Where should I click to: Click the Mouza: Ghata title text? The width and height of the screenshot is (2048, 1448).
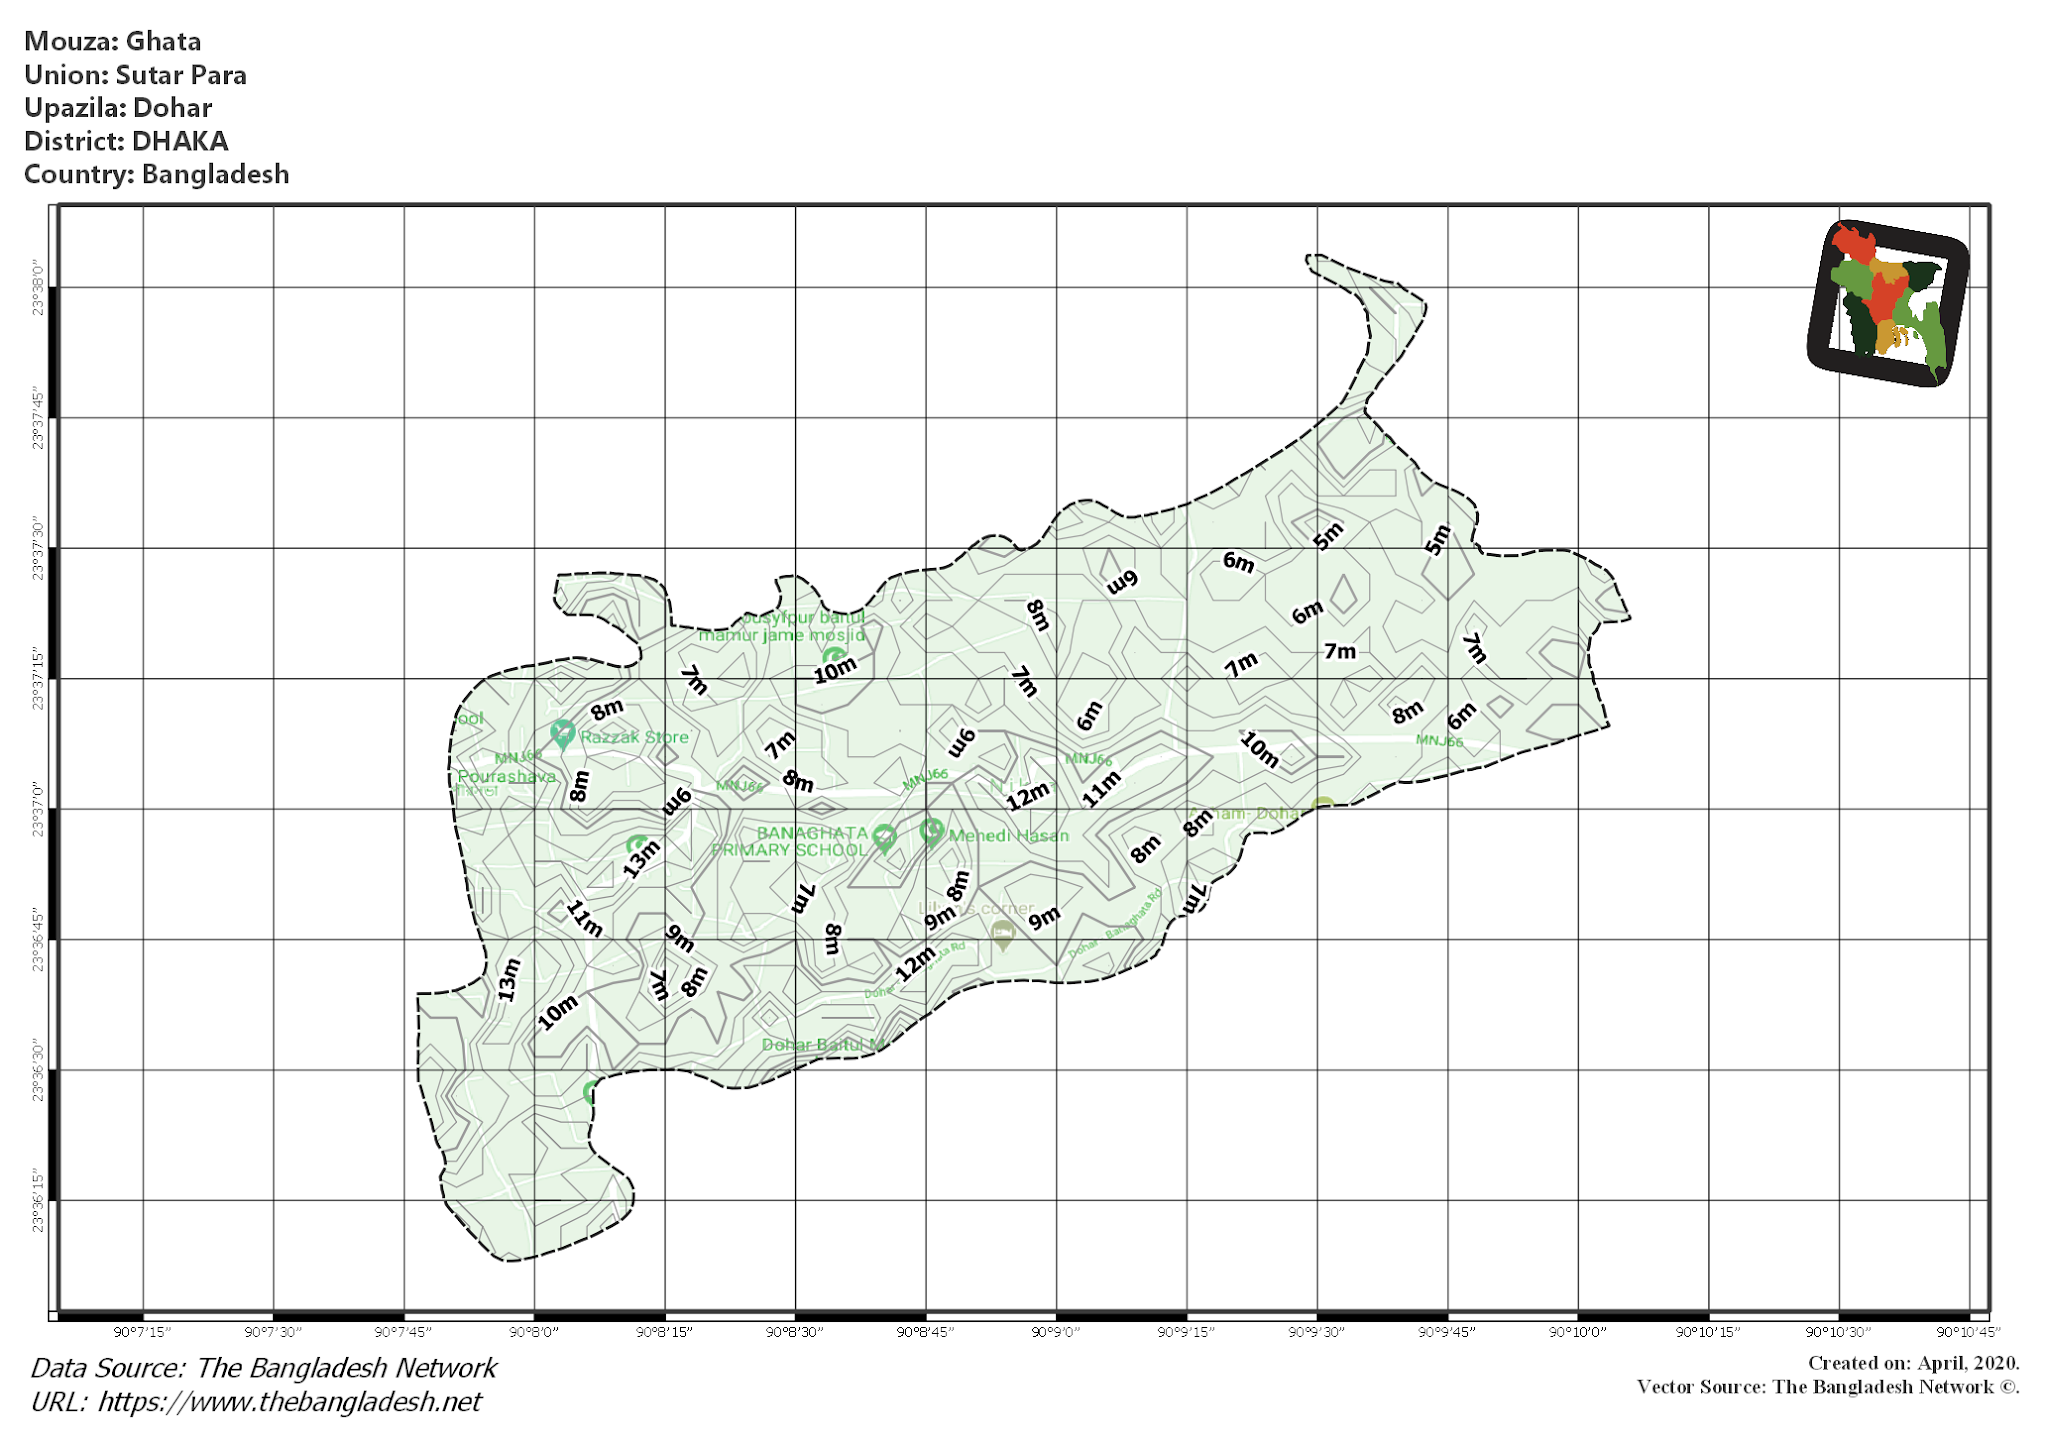[113, 42]
